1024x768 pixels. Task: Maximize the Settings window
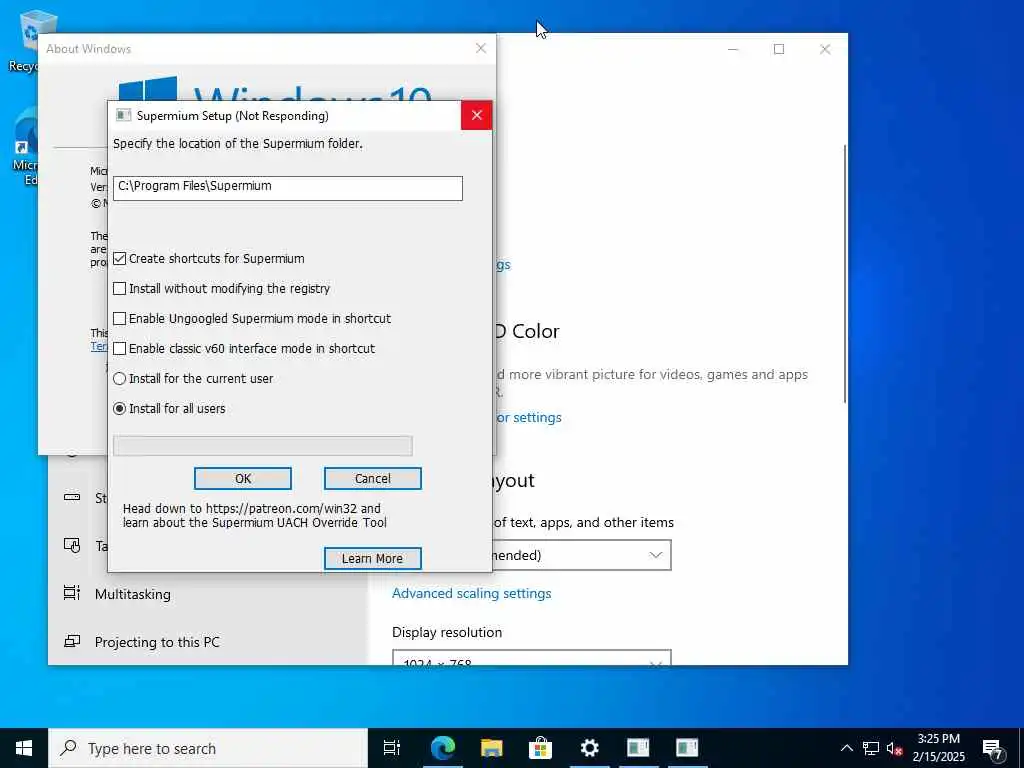pos(779,49)
